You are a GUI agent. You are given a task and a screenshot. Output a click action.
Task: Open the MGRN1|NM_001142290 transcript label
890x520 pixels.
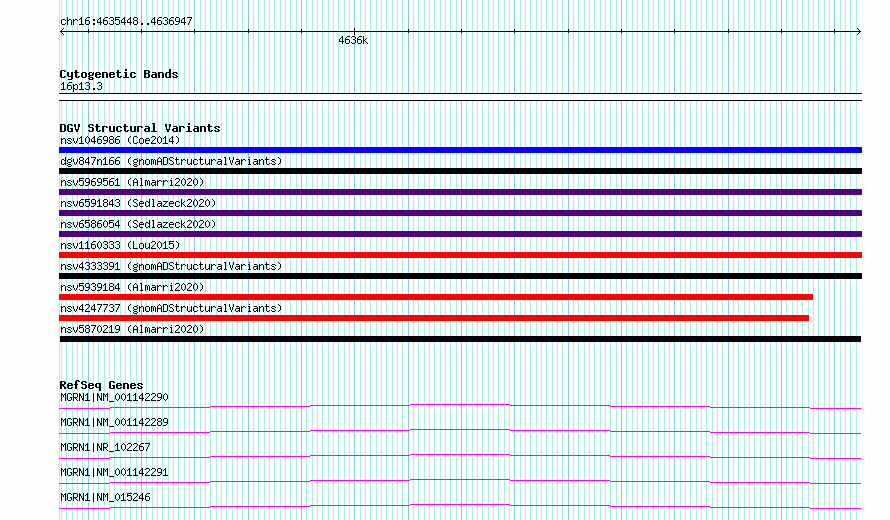pos(114,397)
